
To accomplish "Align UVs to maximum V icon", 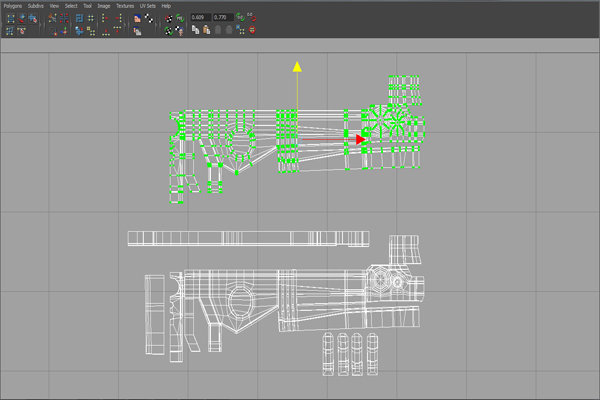I will tap(117, 30).
